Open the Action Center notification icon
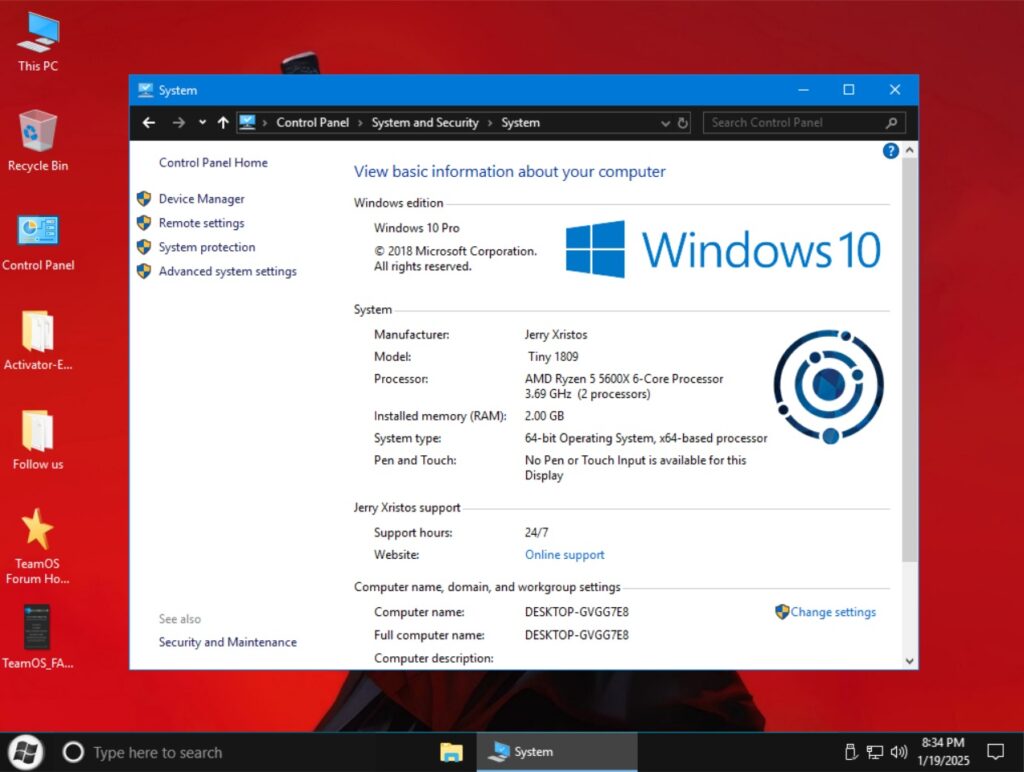The height and width of the screenshot is (772, 1024). pyautogui.click(x=995, y=752)
